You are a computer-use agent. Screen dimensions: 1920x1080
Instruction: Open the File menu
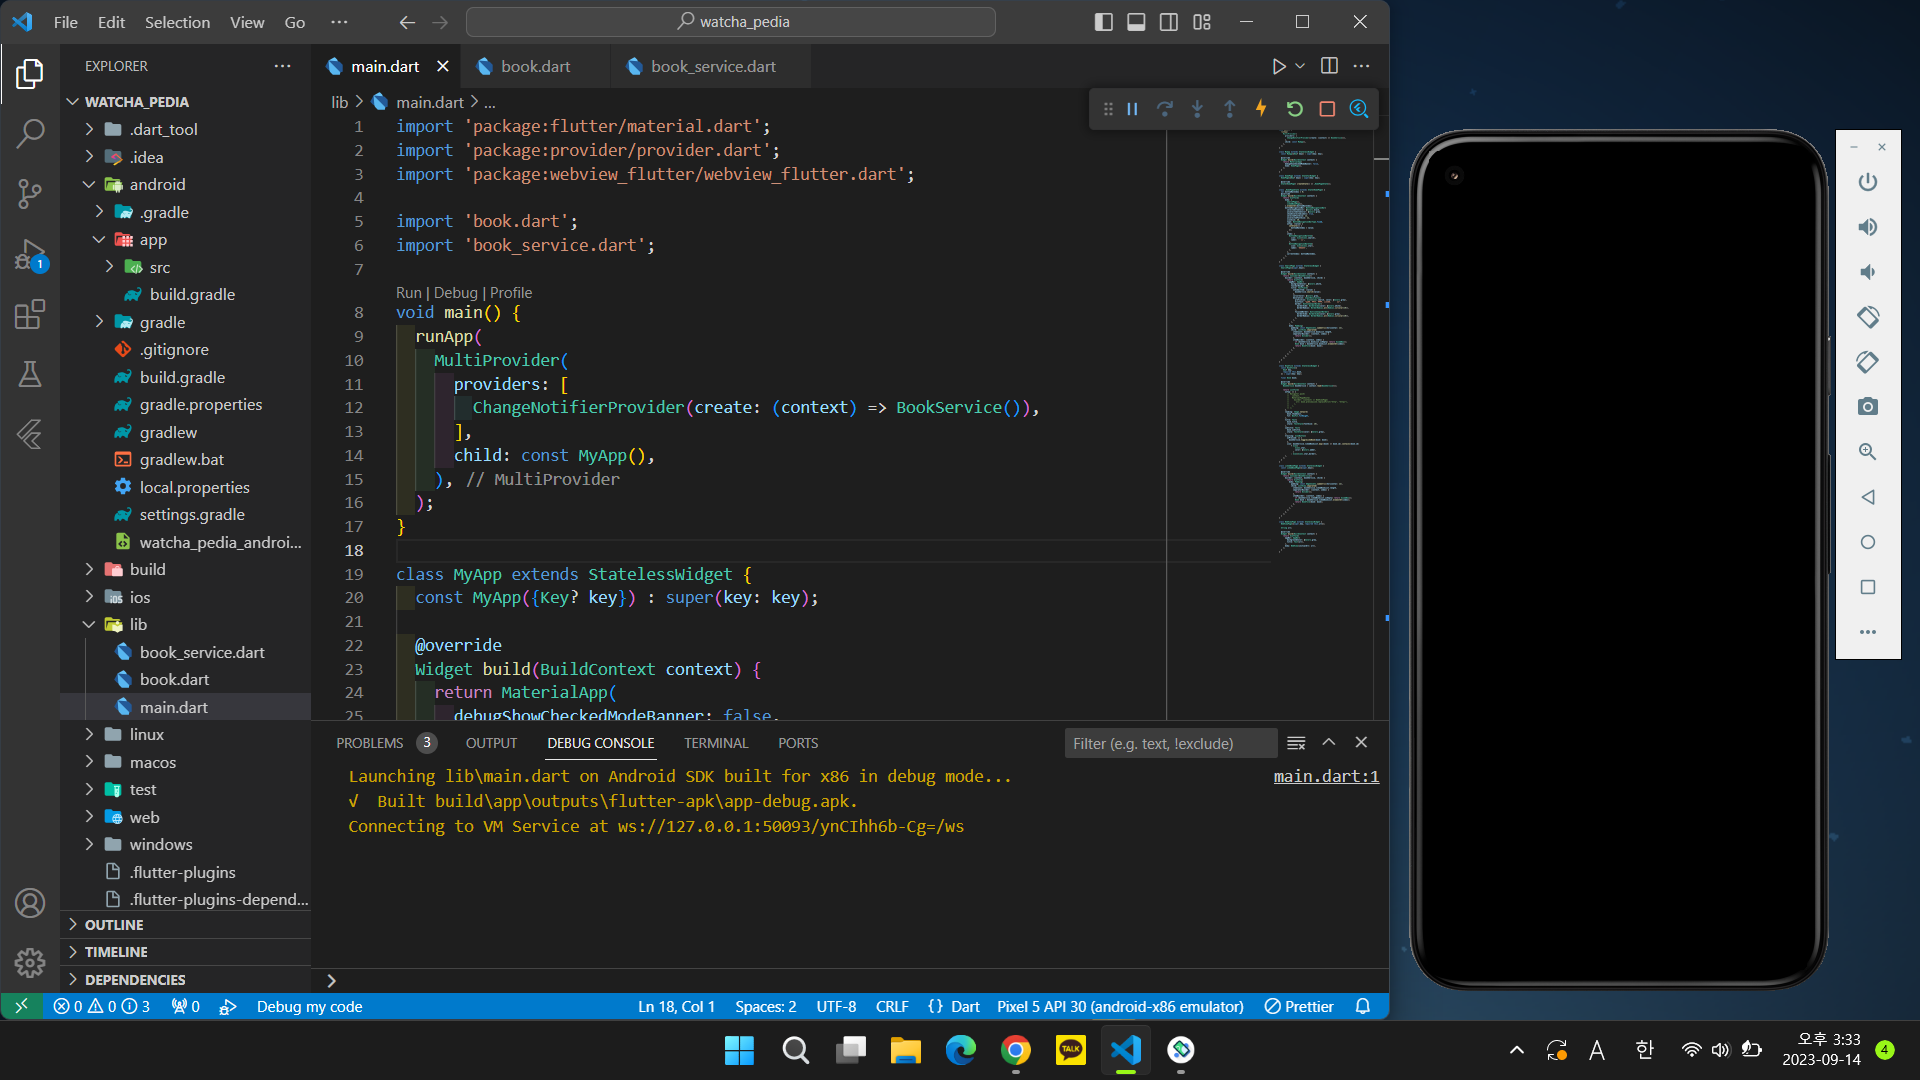click(x=66, y=22)
